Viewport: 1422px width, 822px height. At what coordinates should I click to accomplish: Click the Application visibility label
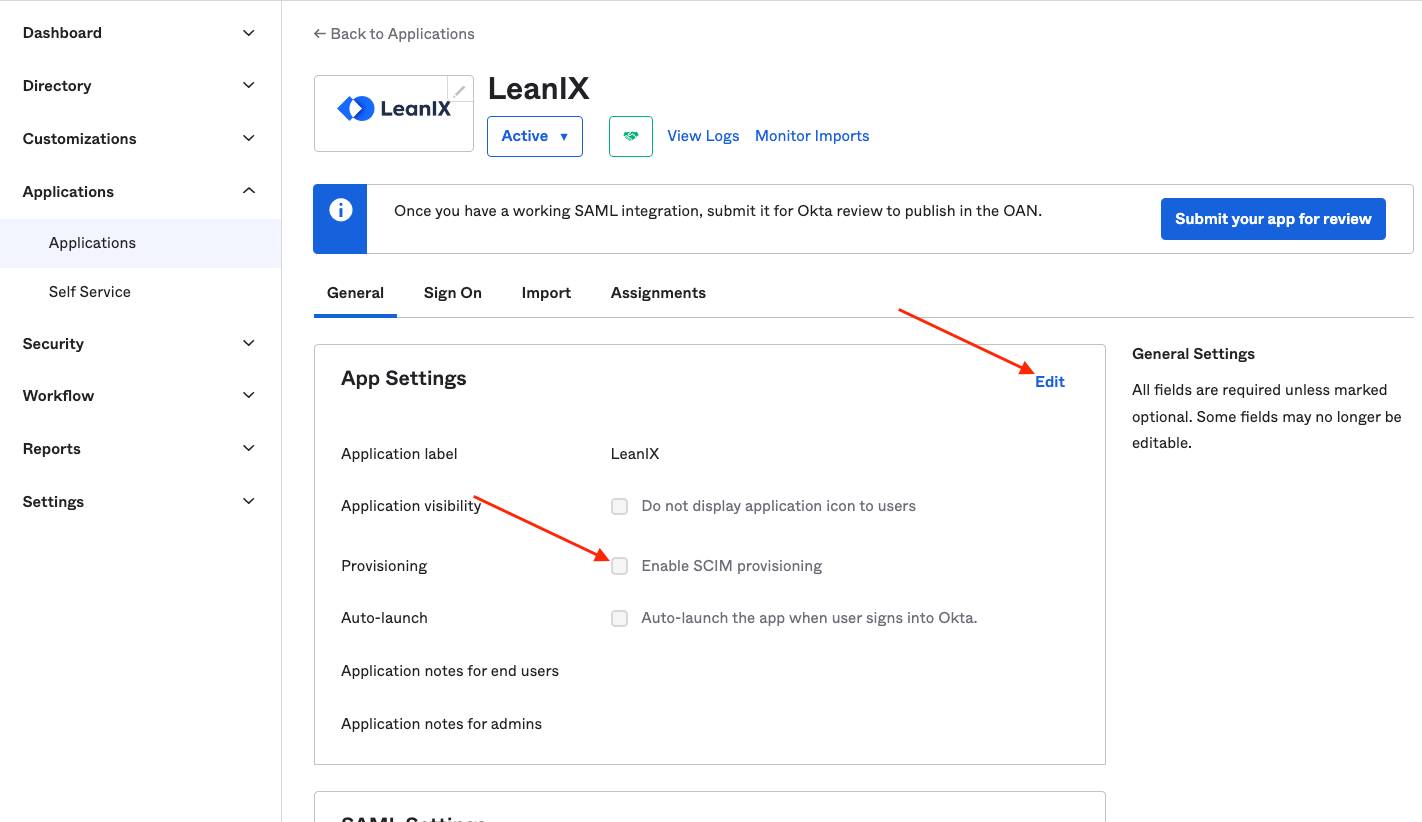[411, 506]
